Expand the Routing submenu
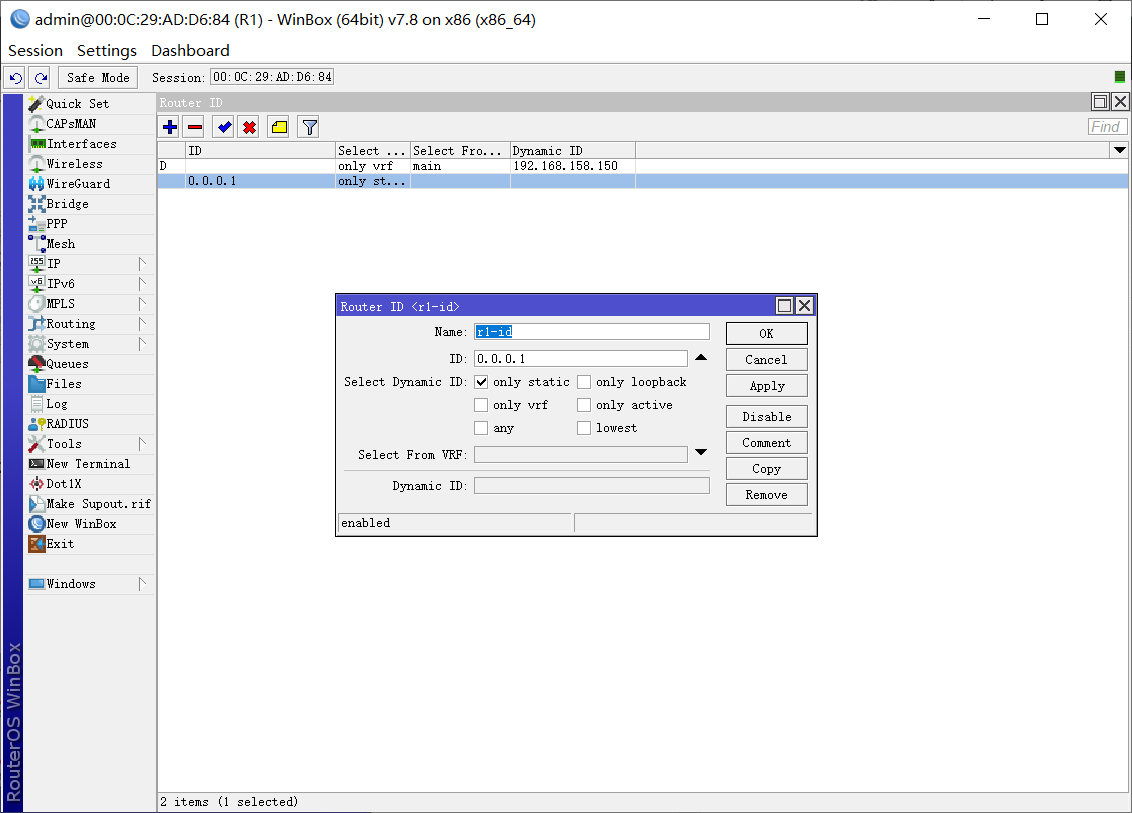 [x=142, y=323]
